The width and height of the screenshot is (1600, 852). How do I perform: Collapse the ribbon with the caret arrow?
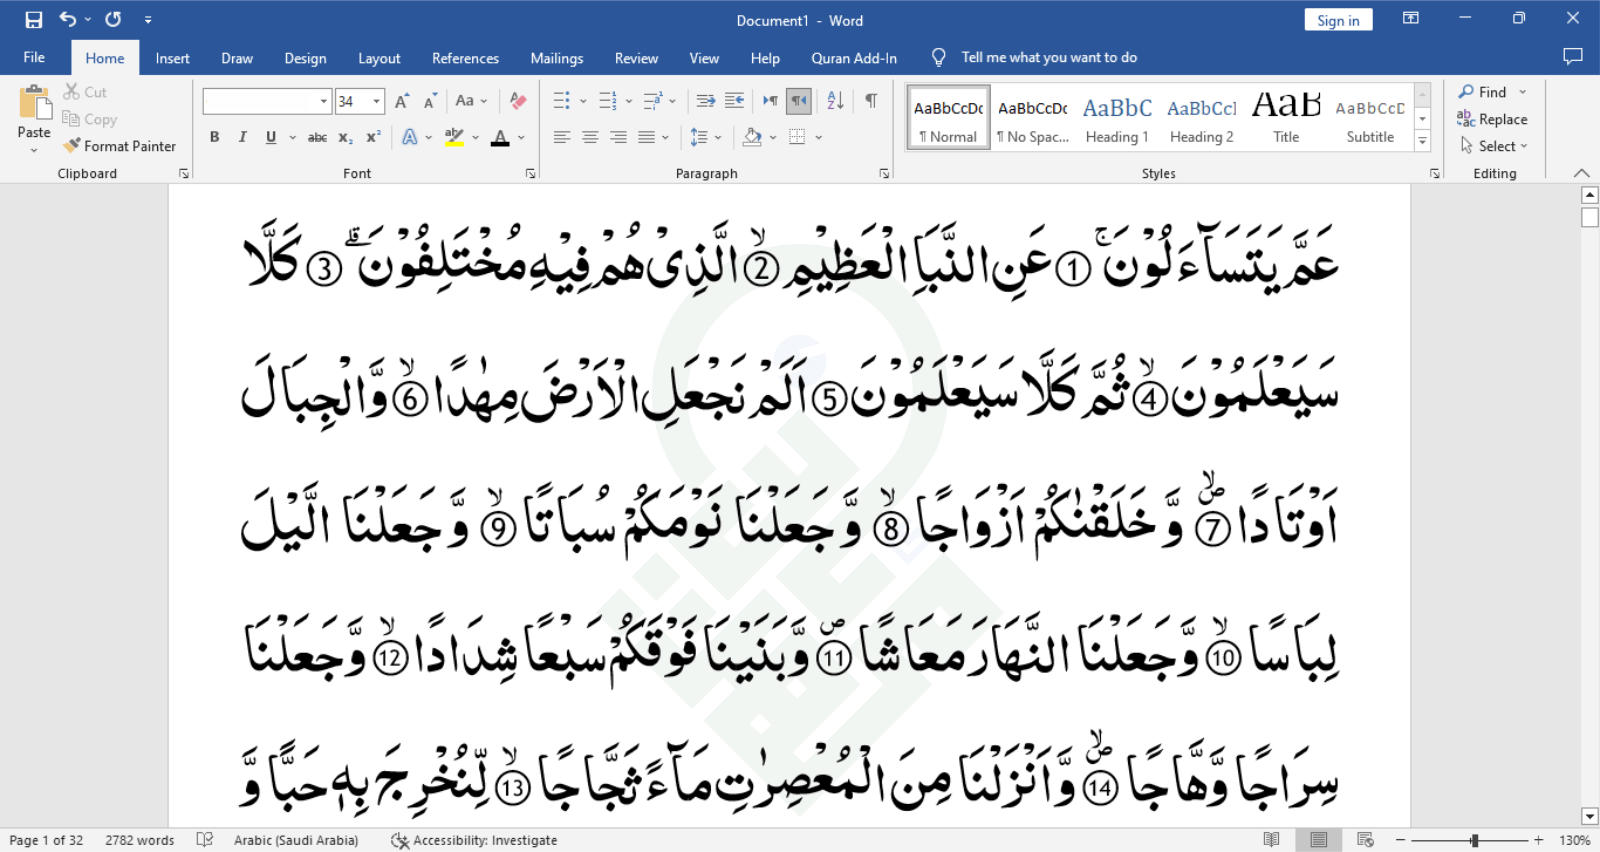coord(1582,173)
